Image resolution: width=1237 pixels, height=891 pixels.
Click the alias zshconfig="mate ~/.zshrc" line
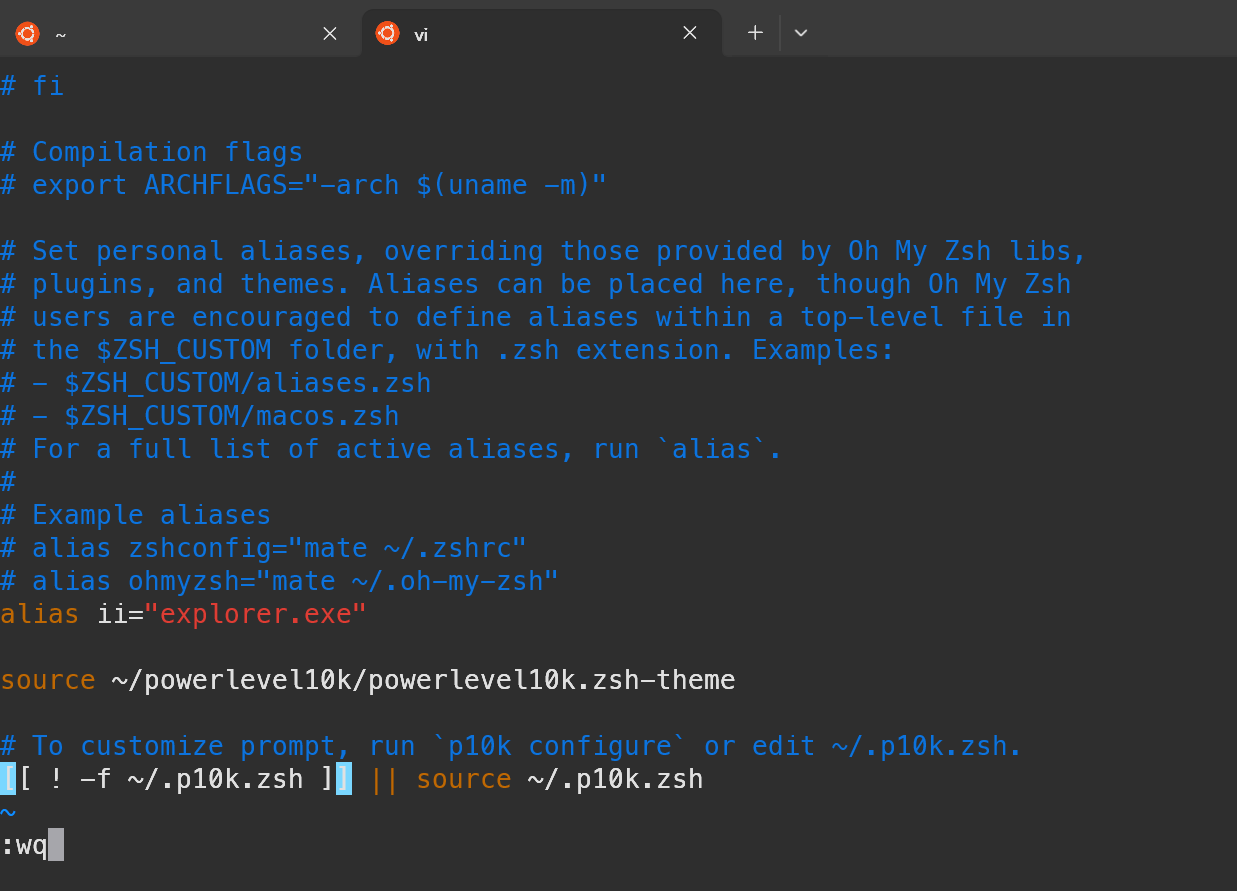point(264,548)
